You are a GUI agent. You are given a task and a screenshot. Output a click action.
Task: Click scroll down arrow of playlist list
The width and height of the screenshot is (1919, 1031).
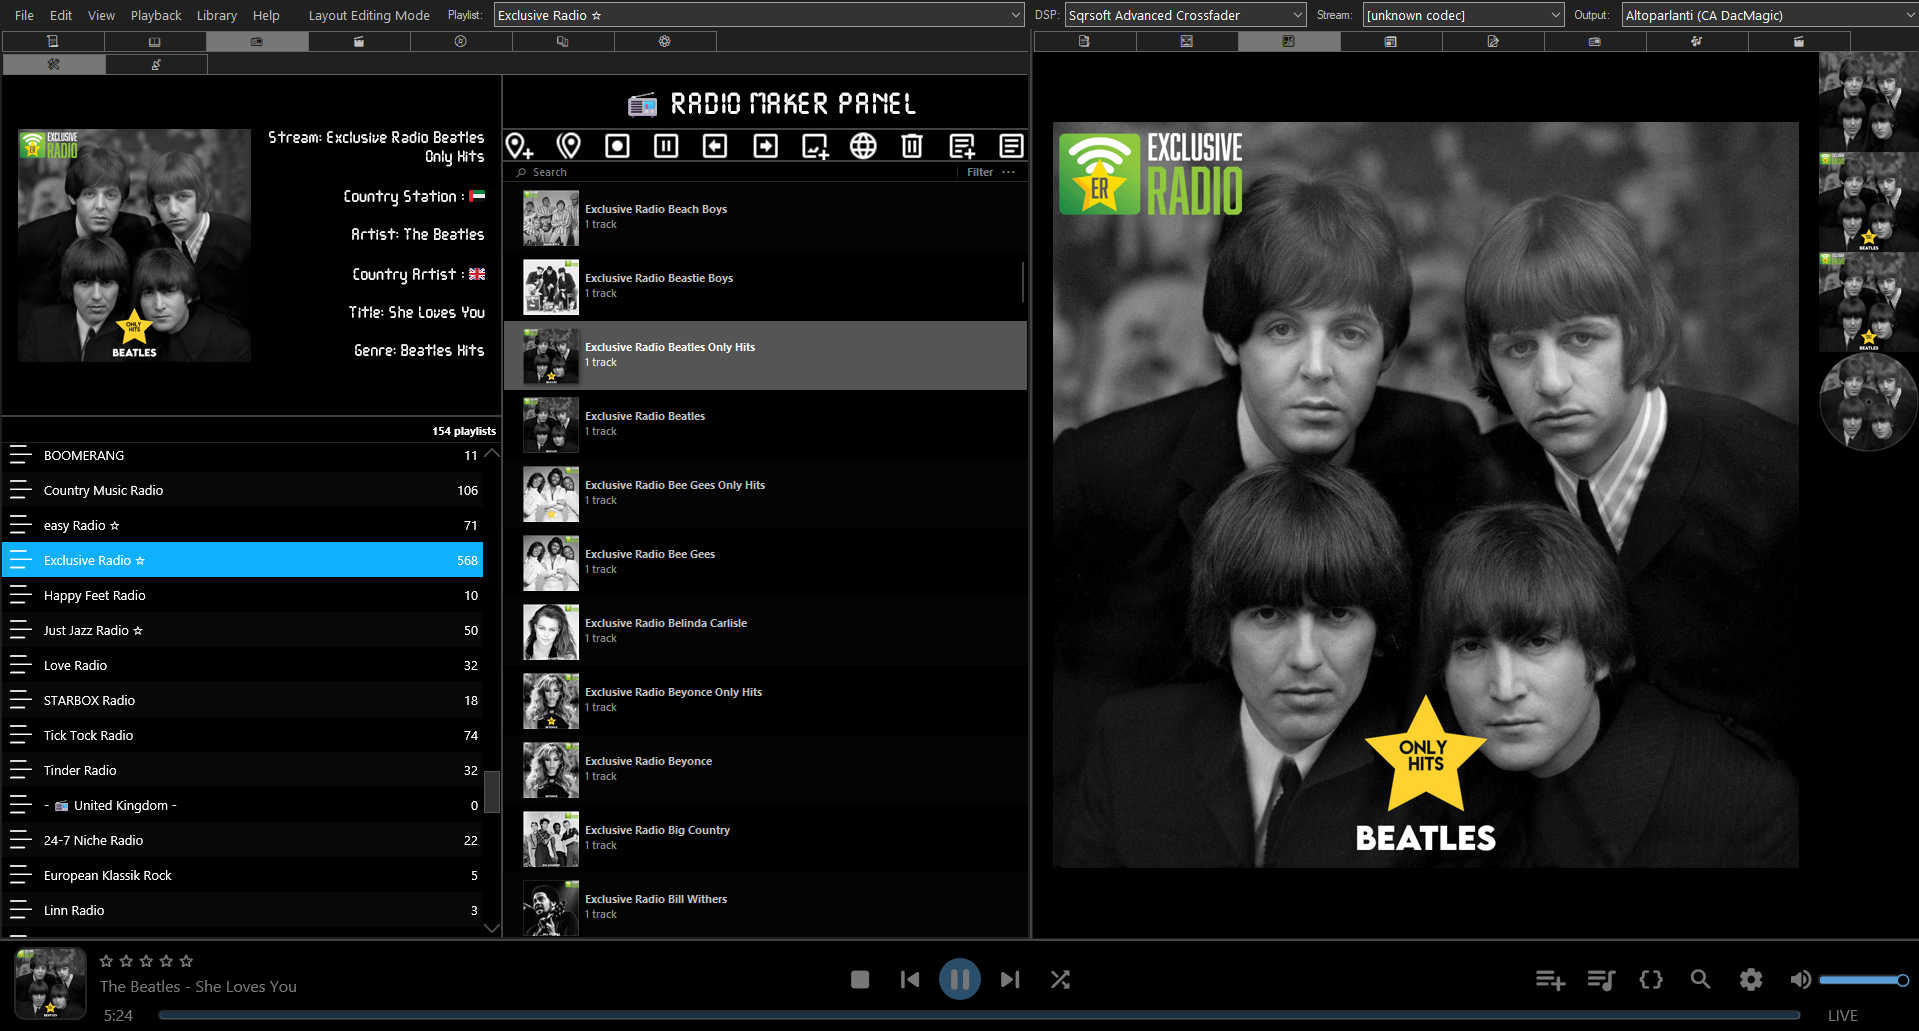pos(492,928)
